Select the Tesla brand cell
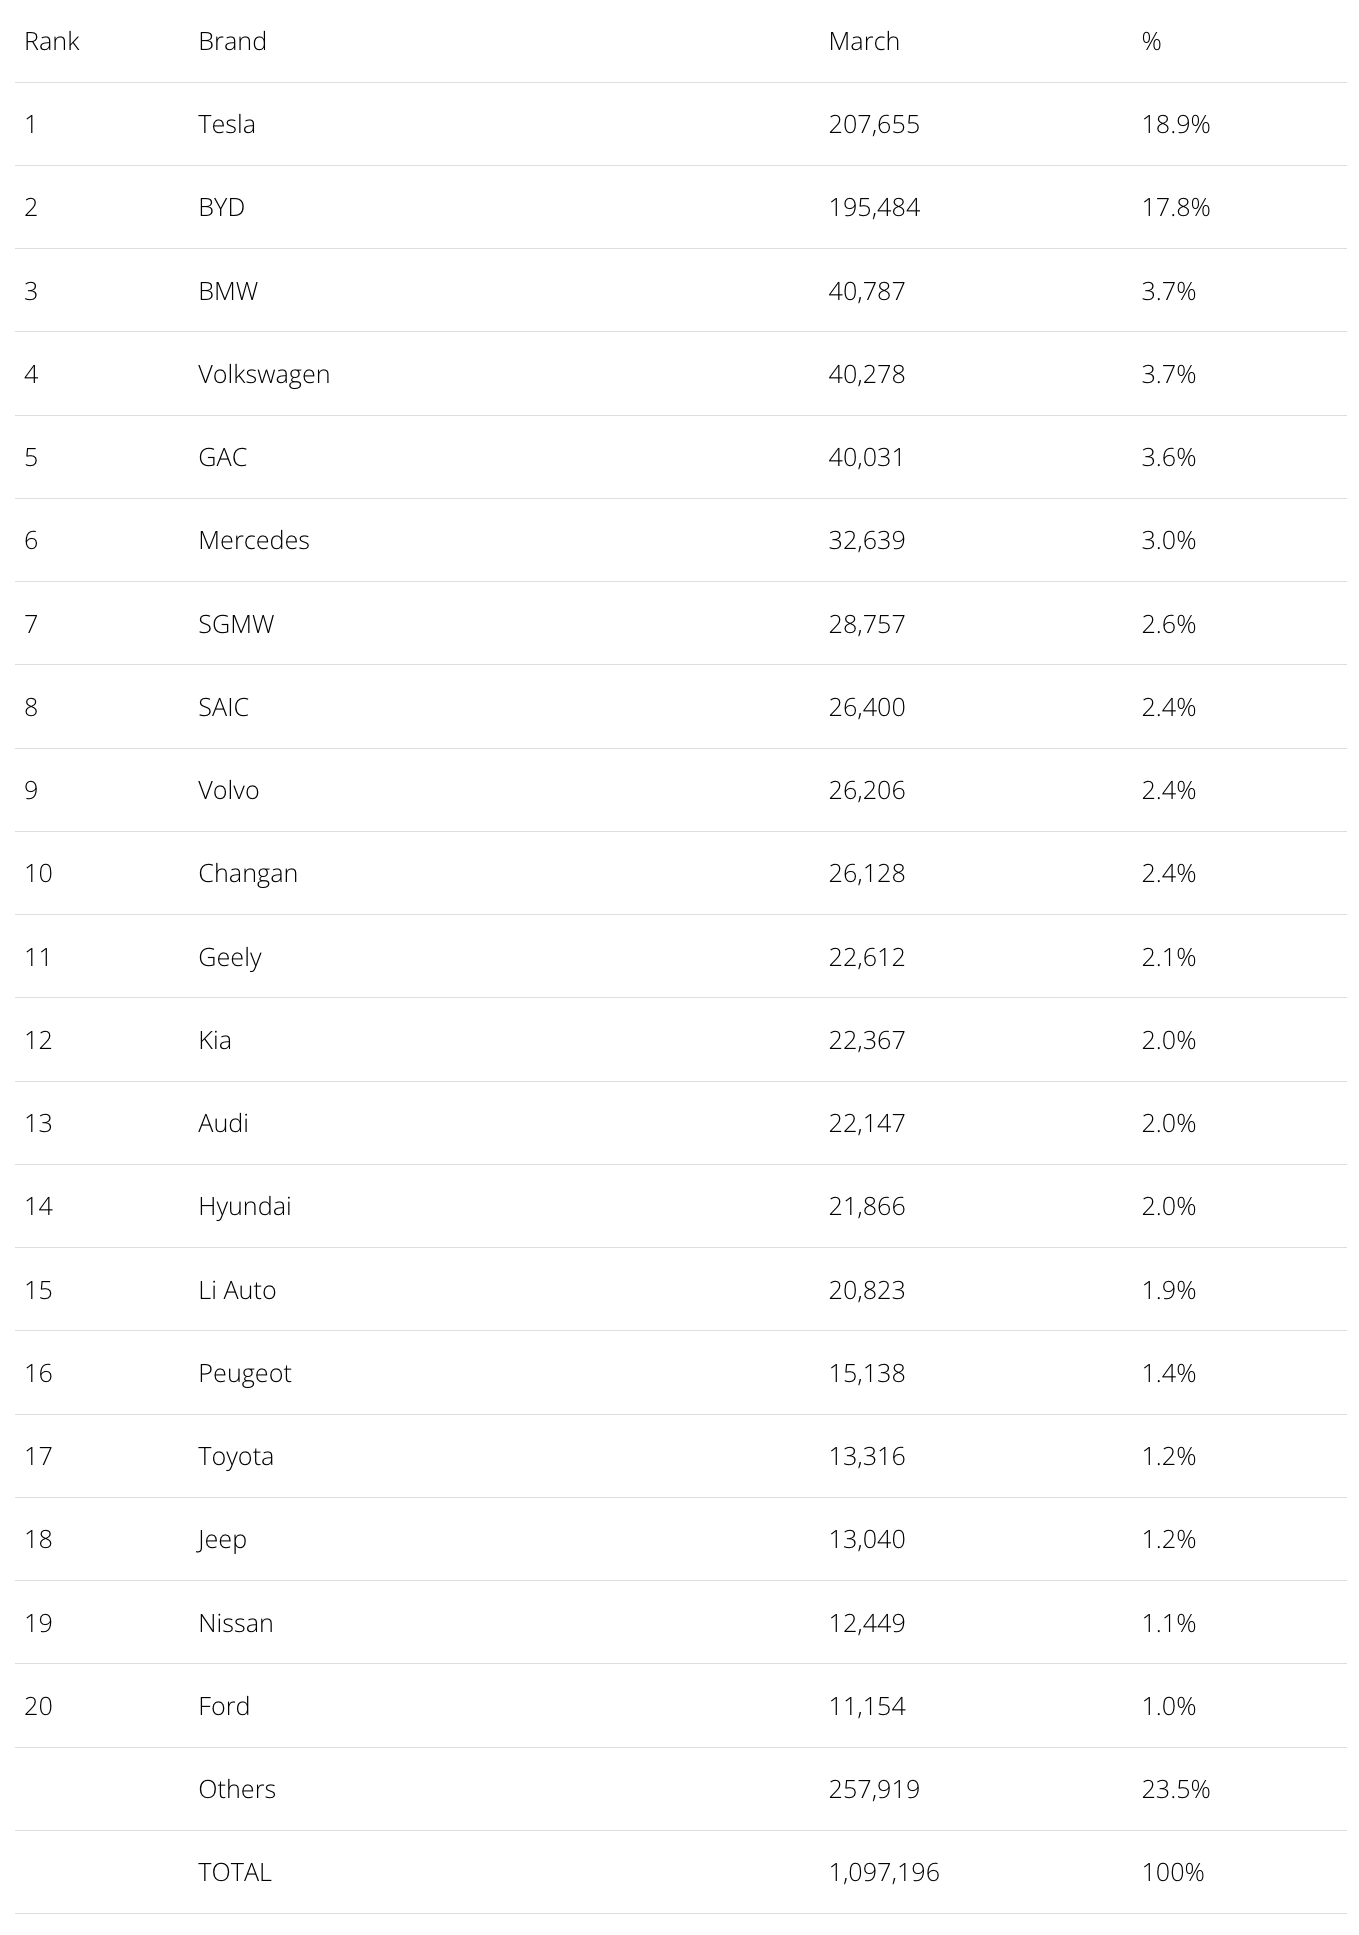1359x1935 pixels. 227,124
